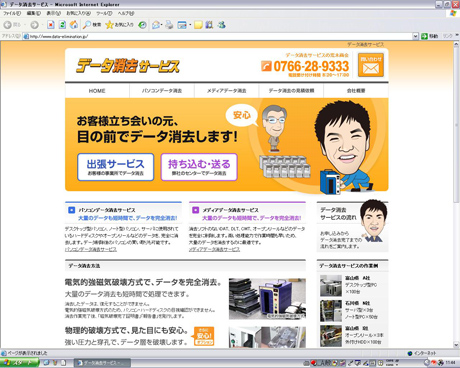Click データ消去サービス site logo

(x=128, y=65)
